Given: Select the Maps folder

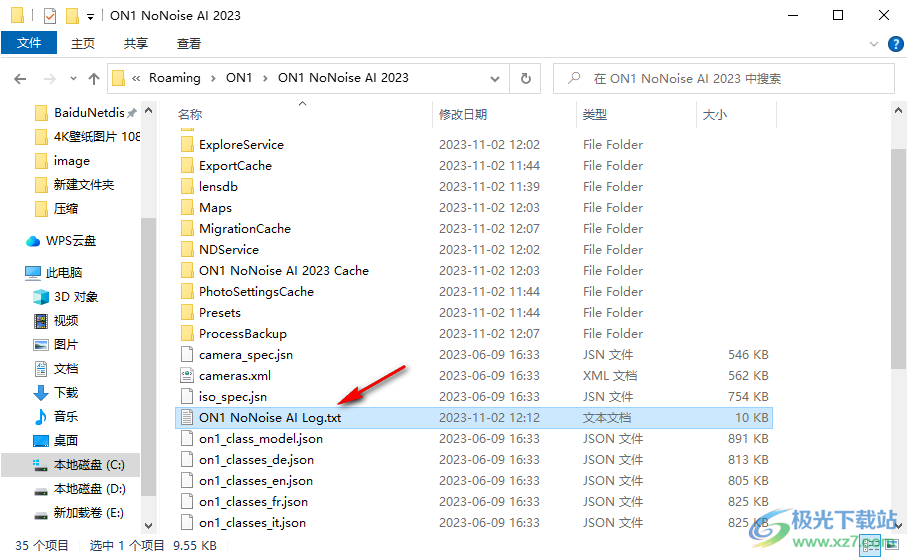Looking at the screenshot, I should click(215, 207).
